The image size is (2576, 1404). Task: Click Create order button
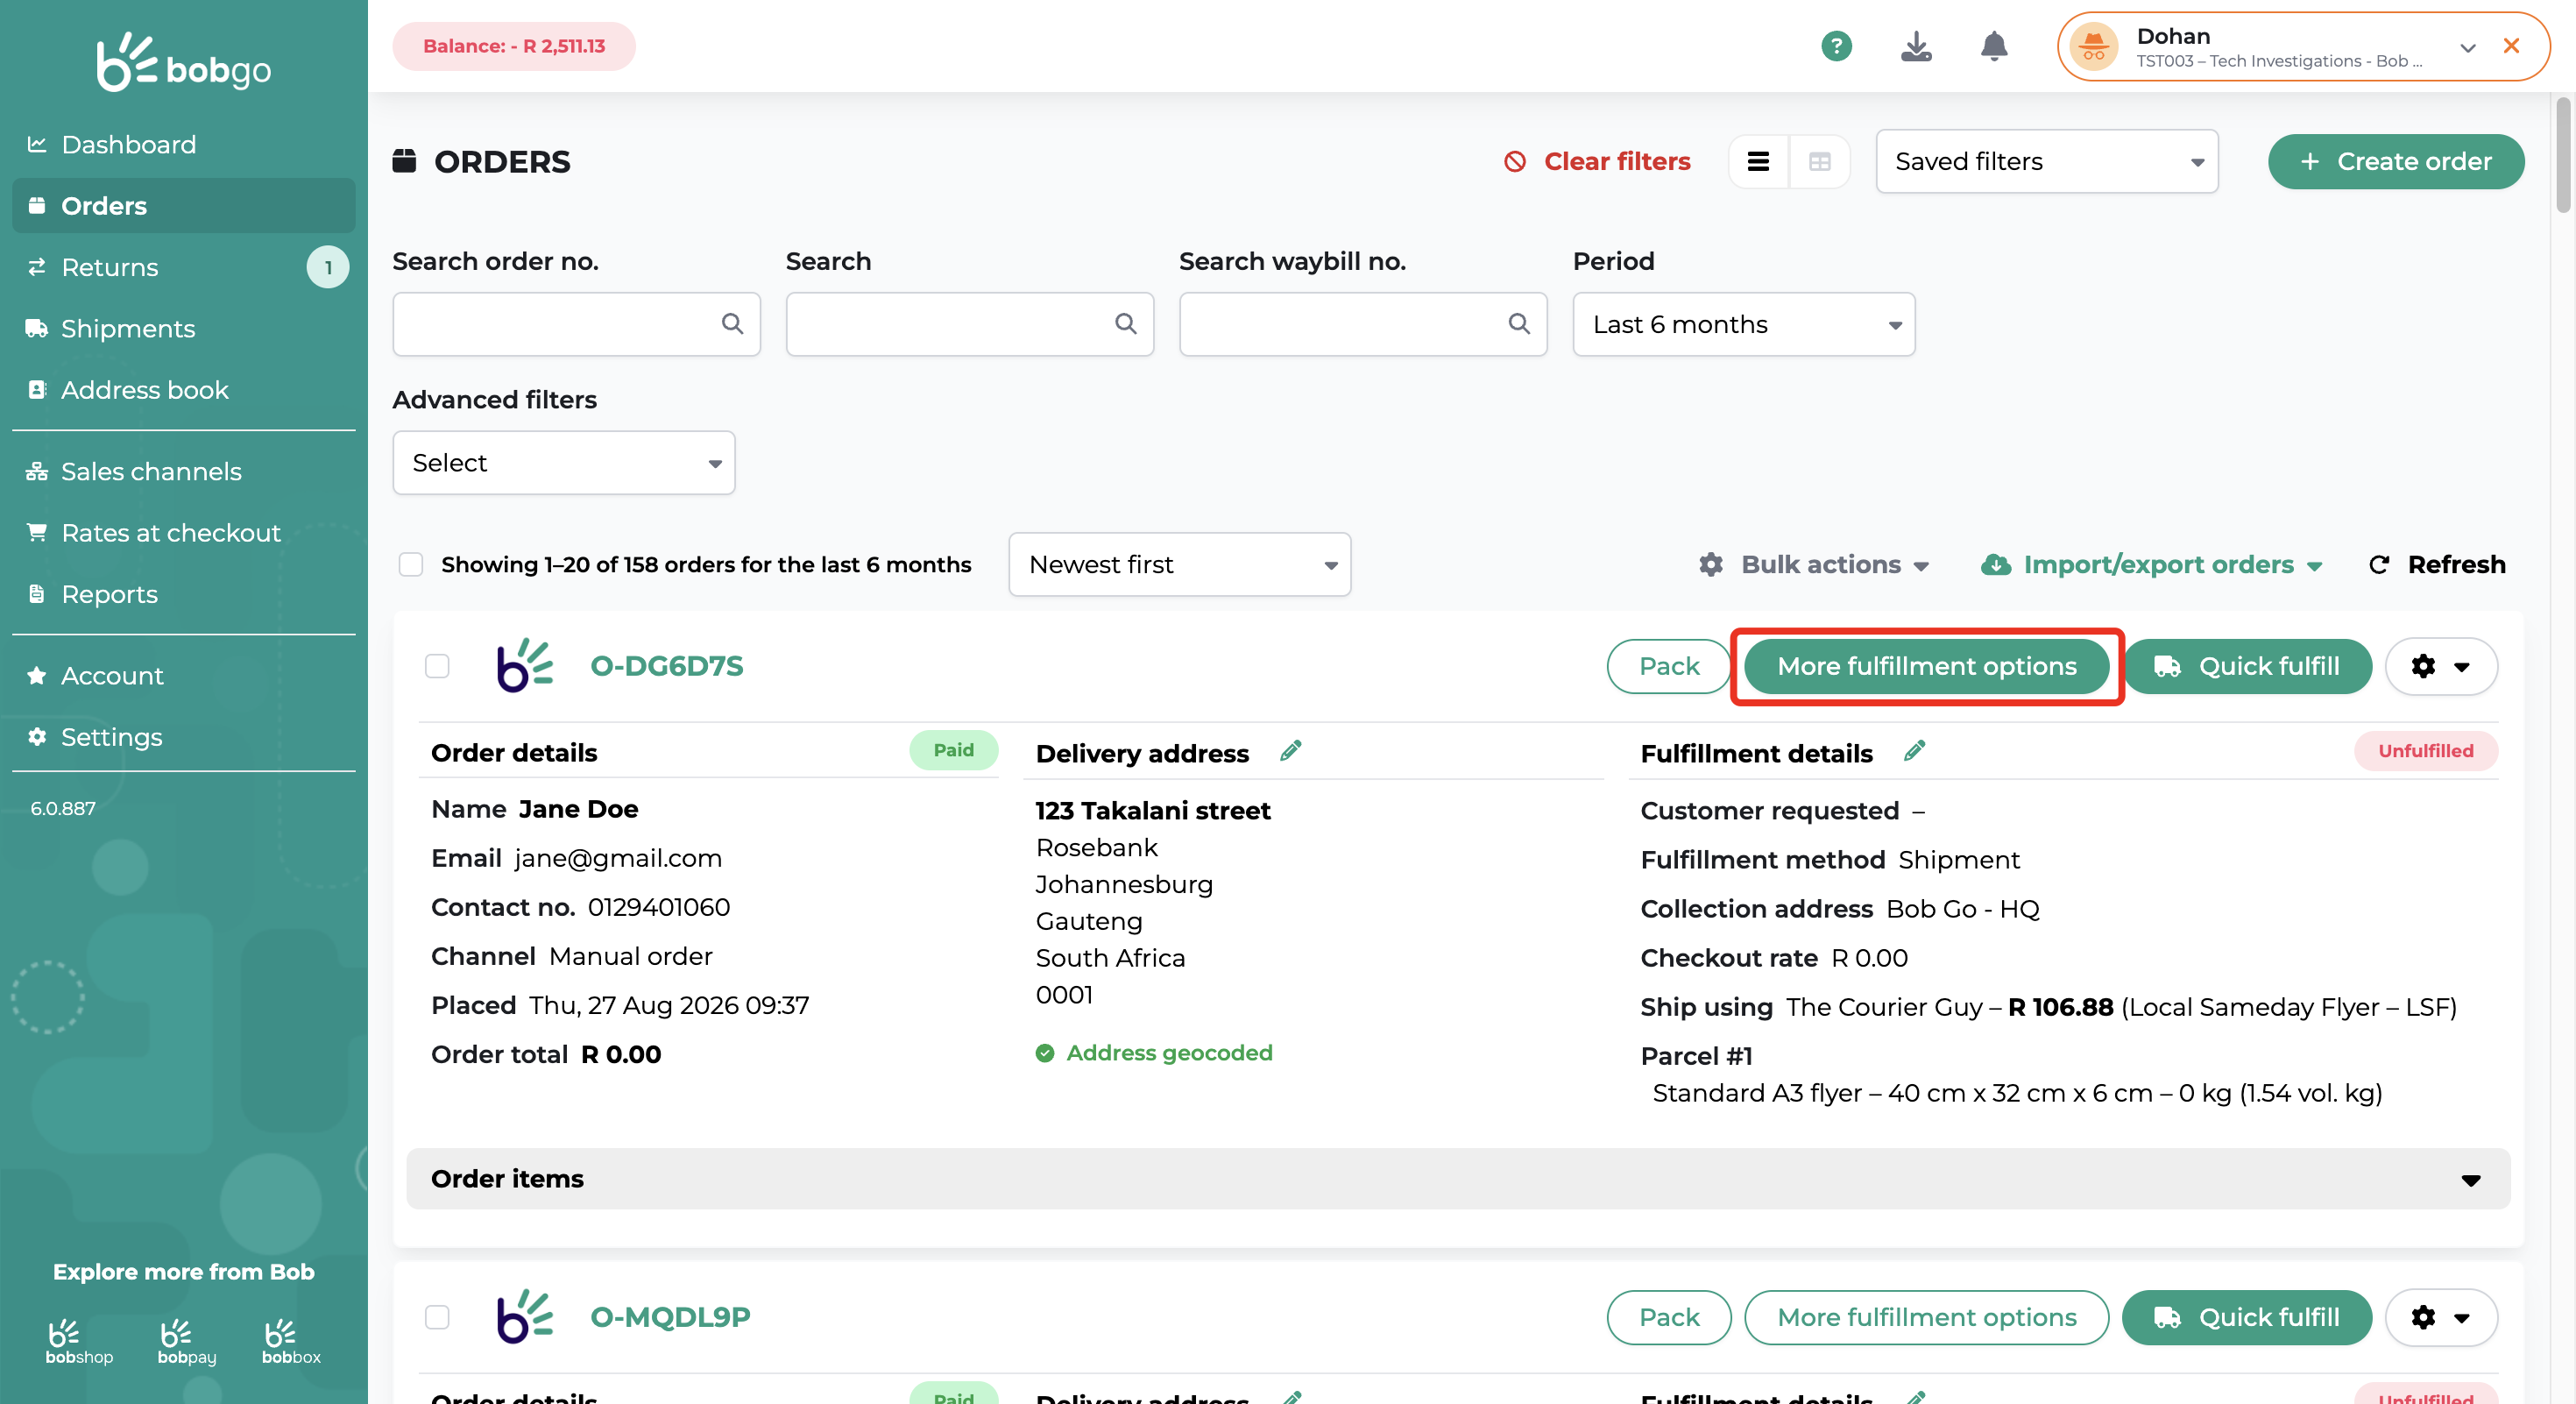coord(2395,161)
